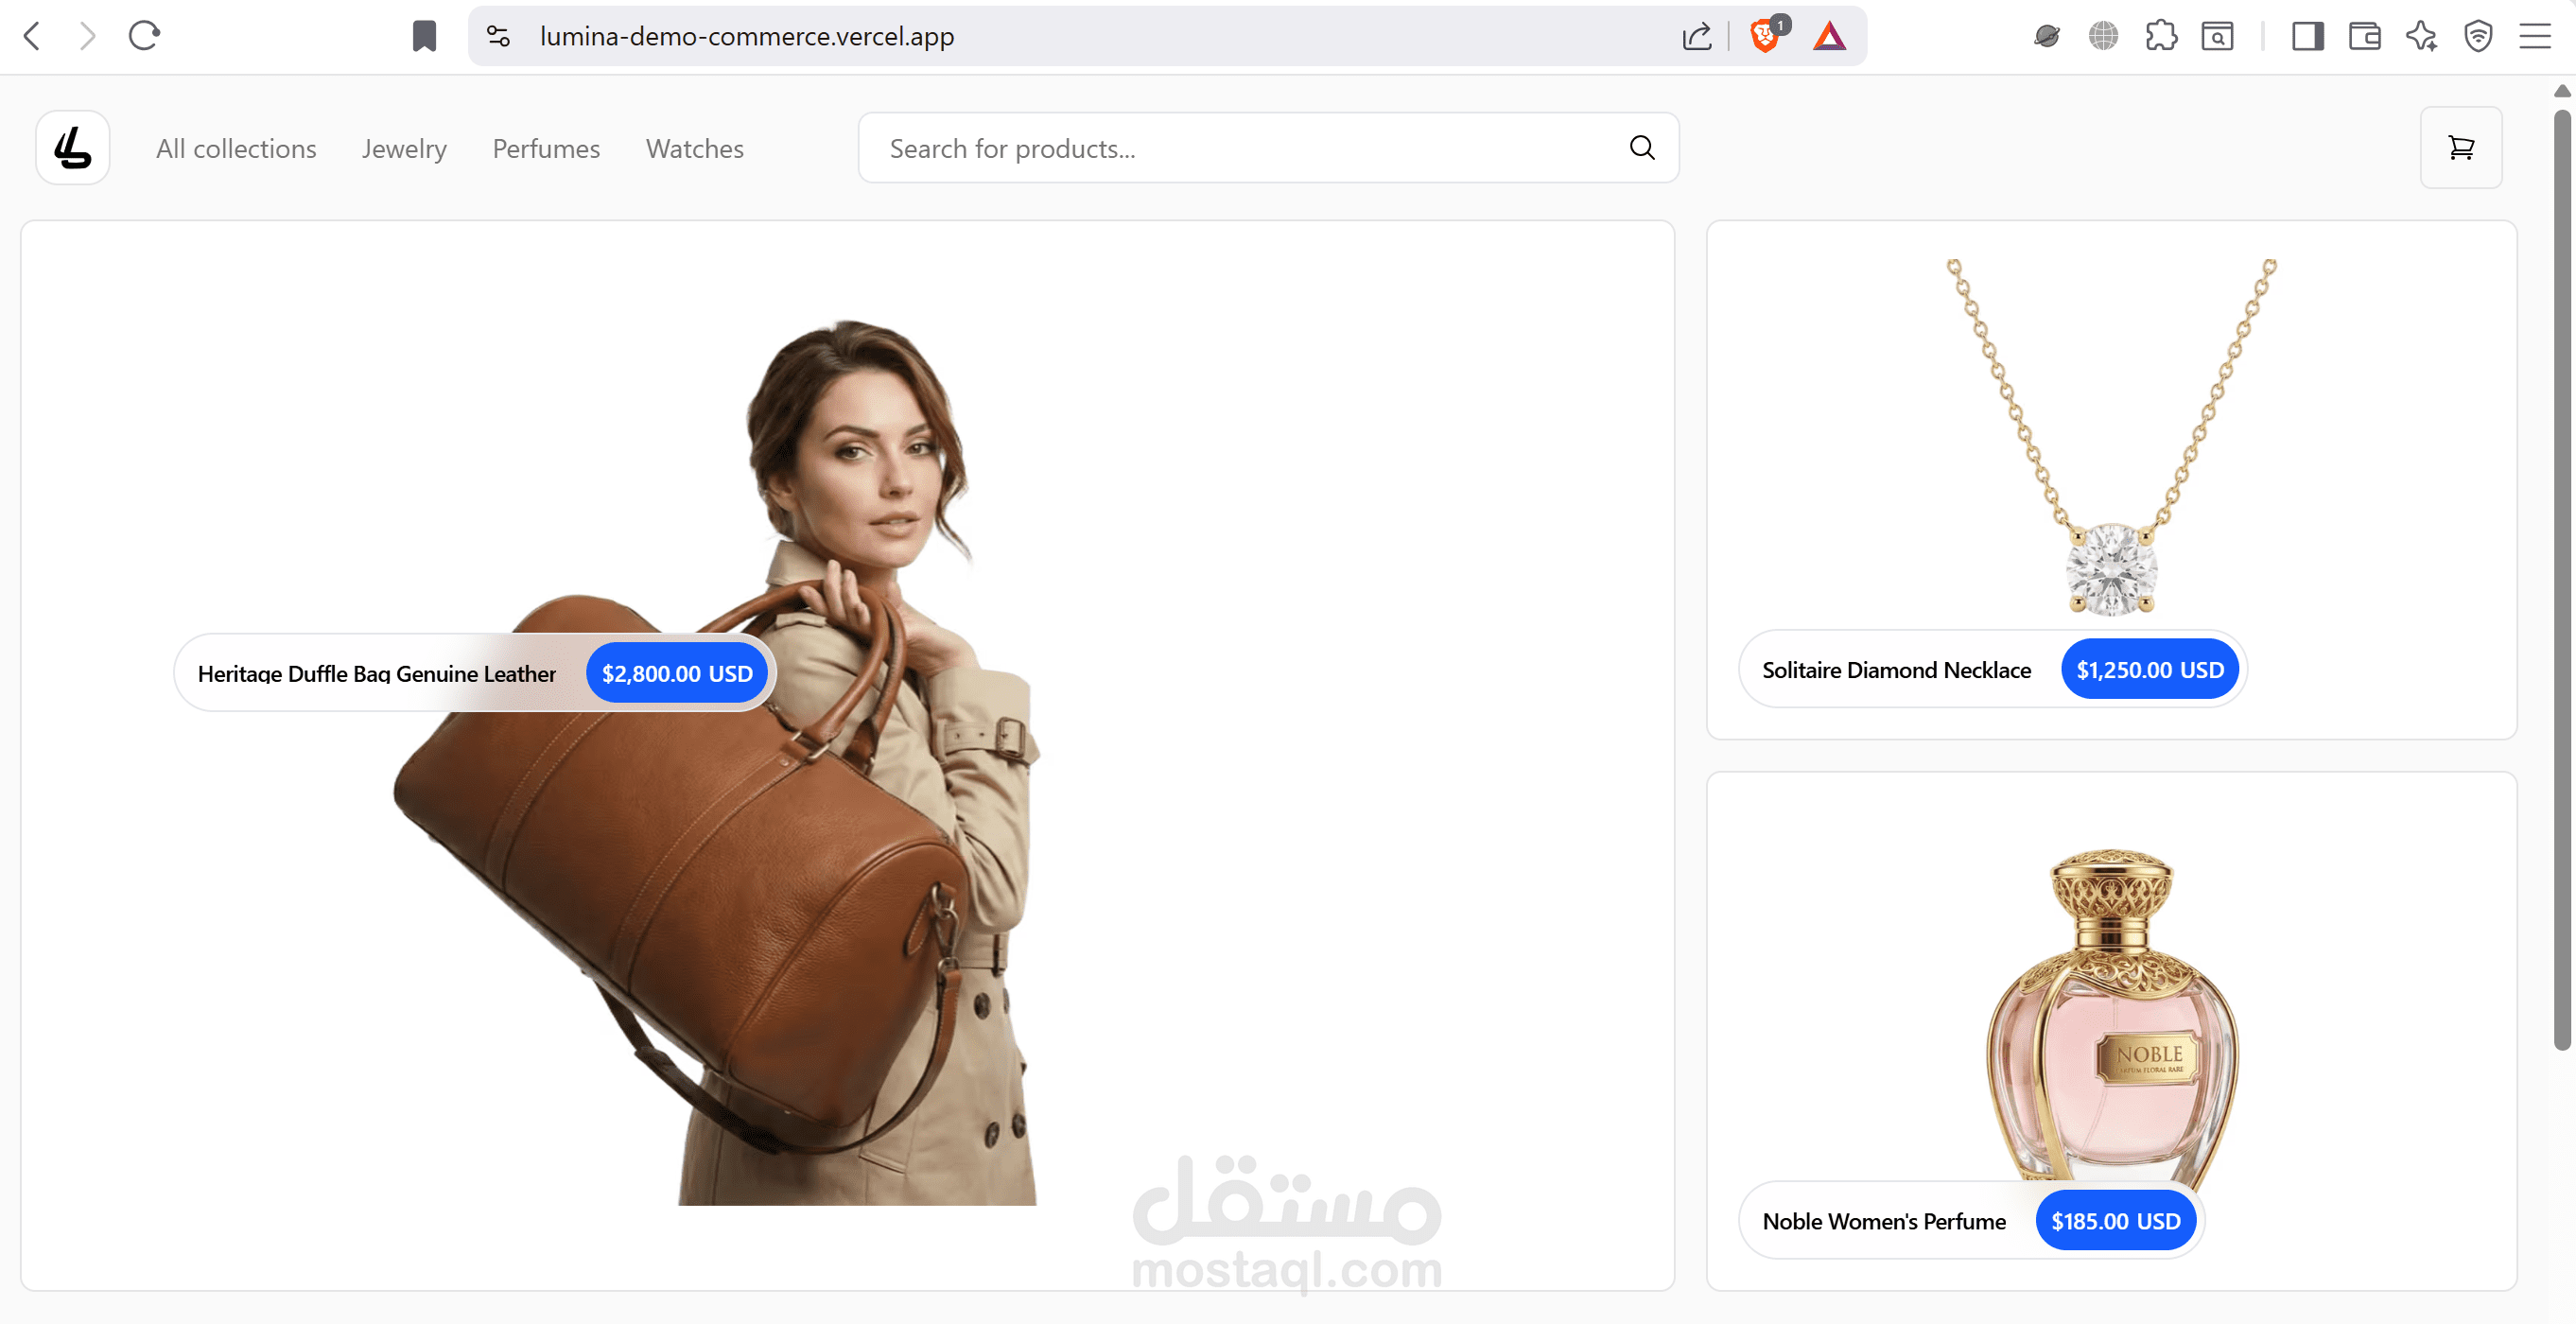Viewport: 2576px width, 1324px height.
Task: Click the Lumina store logo
Action: coord(72,147)
